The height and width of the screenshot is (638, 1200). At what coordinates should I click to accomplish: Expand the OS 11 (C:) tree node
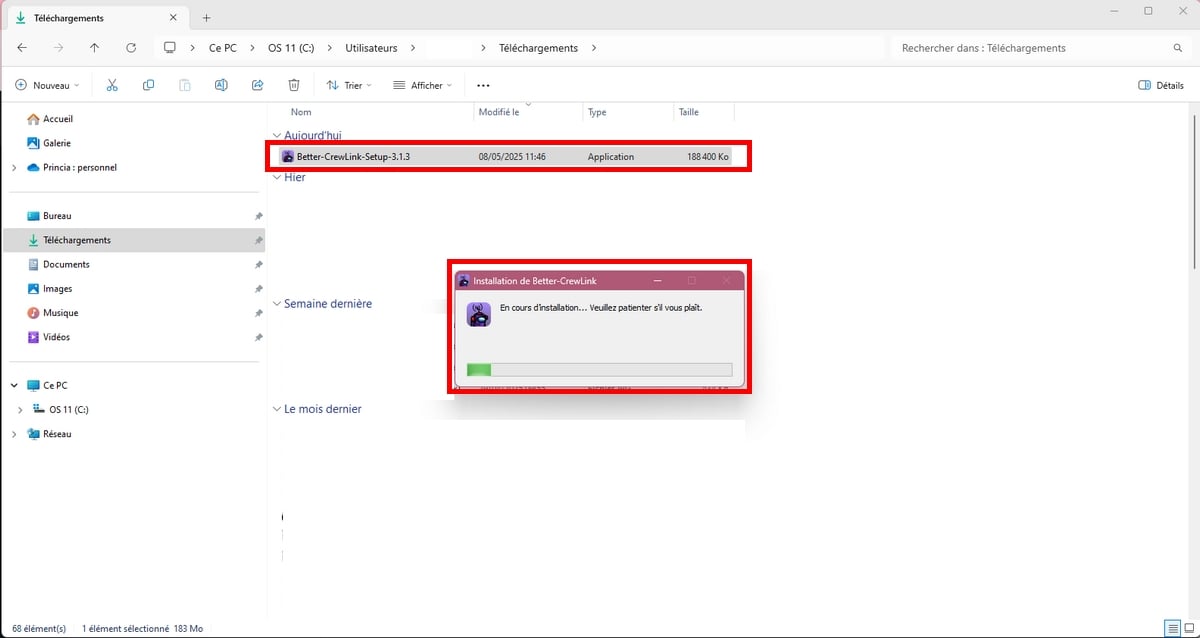(21, 409)
